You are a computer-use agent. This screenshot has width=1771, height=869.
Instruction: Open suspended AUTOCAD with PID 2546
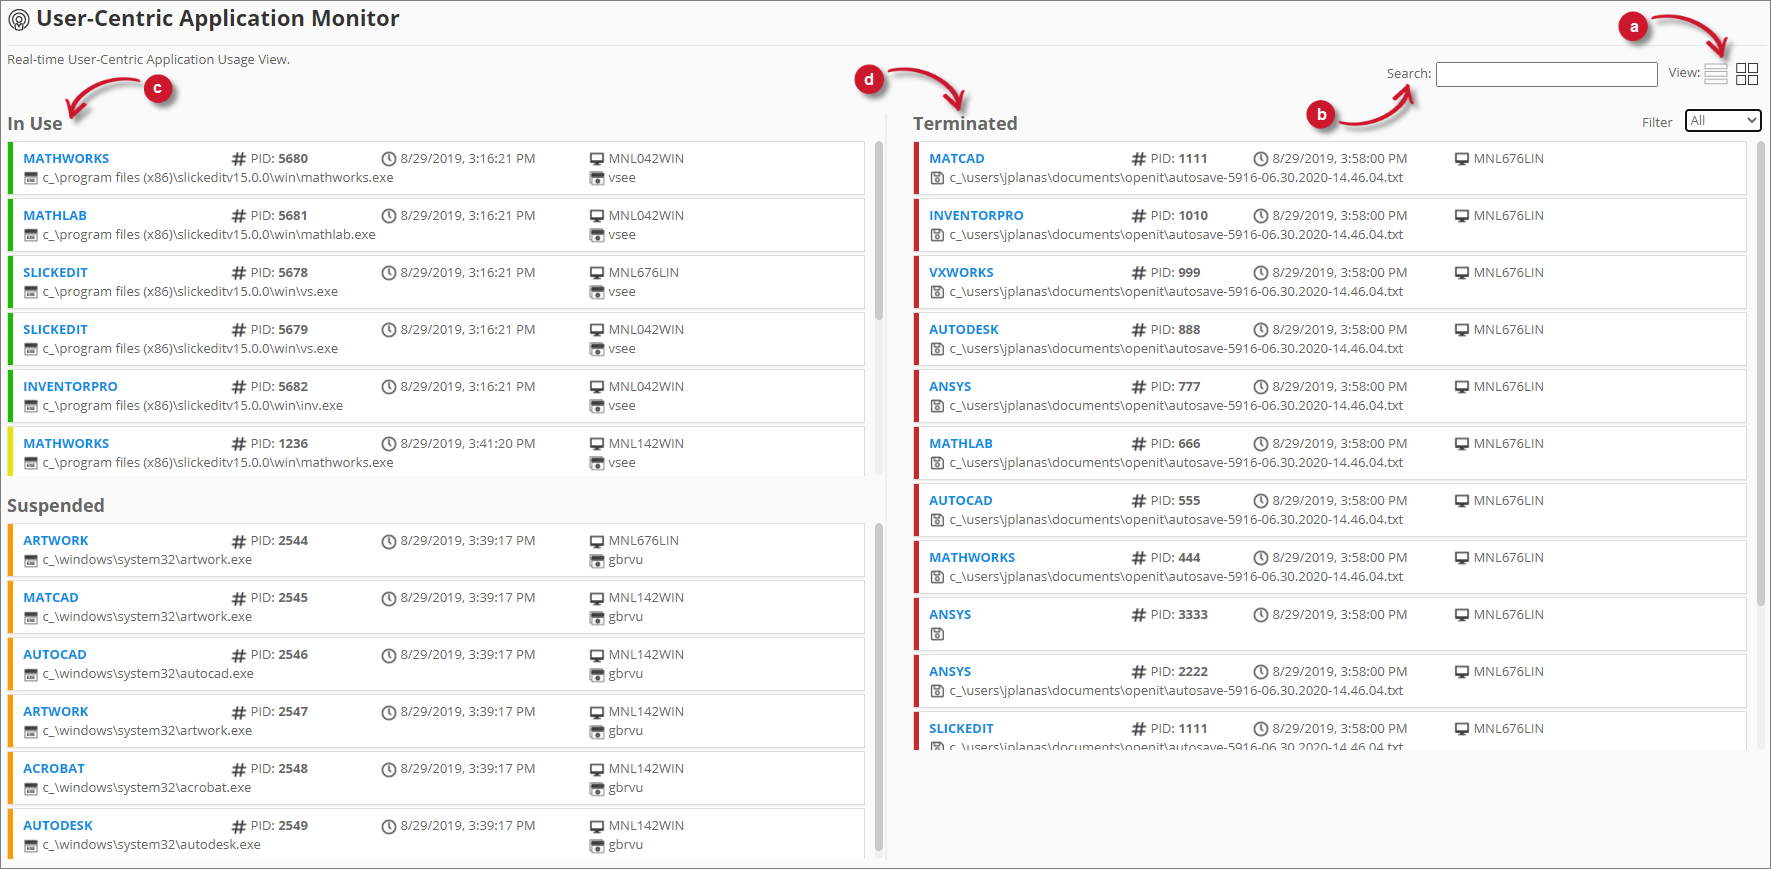(55, 654)
